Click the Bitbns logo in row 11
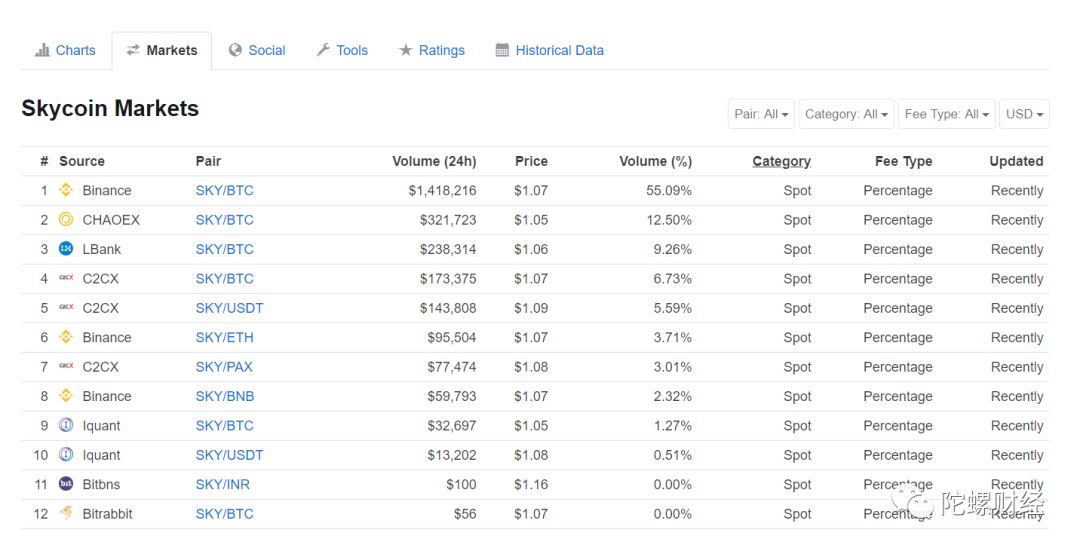The width and height of the screenshot is (1080, 551). 66,484
